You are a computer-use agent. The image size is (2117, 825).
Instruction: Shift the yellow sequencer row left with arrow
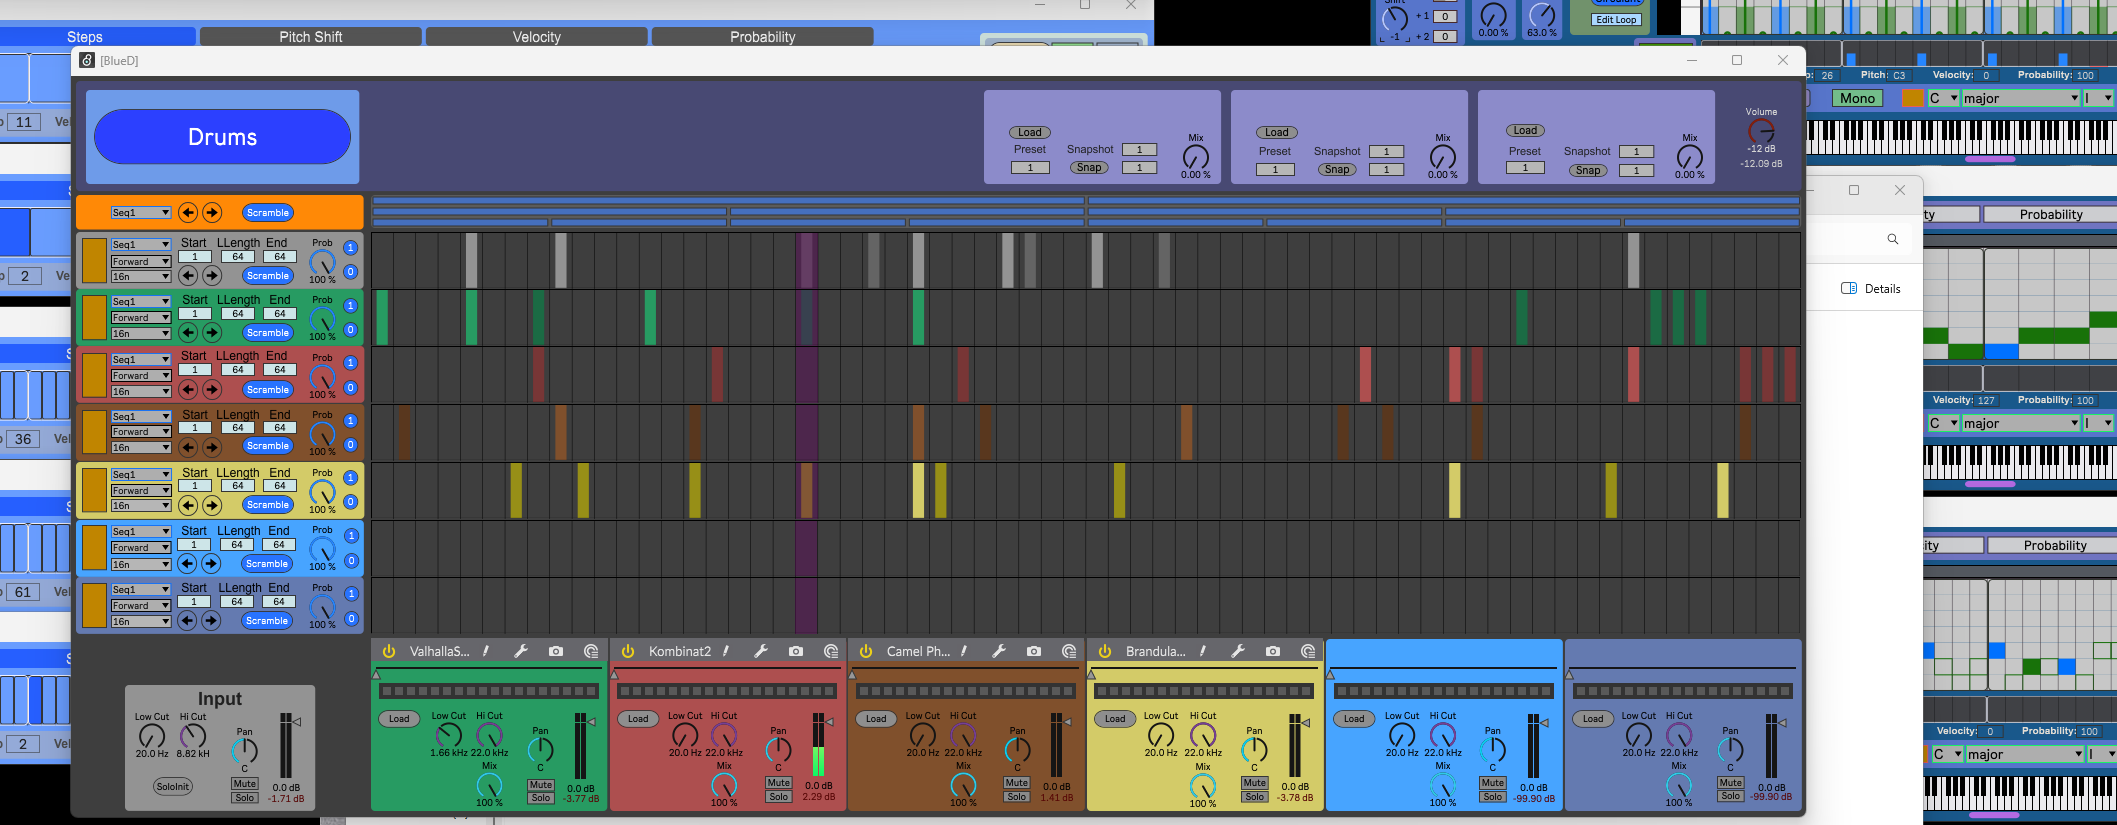click(x=188, y=505)
